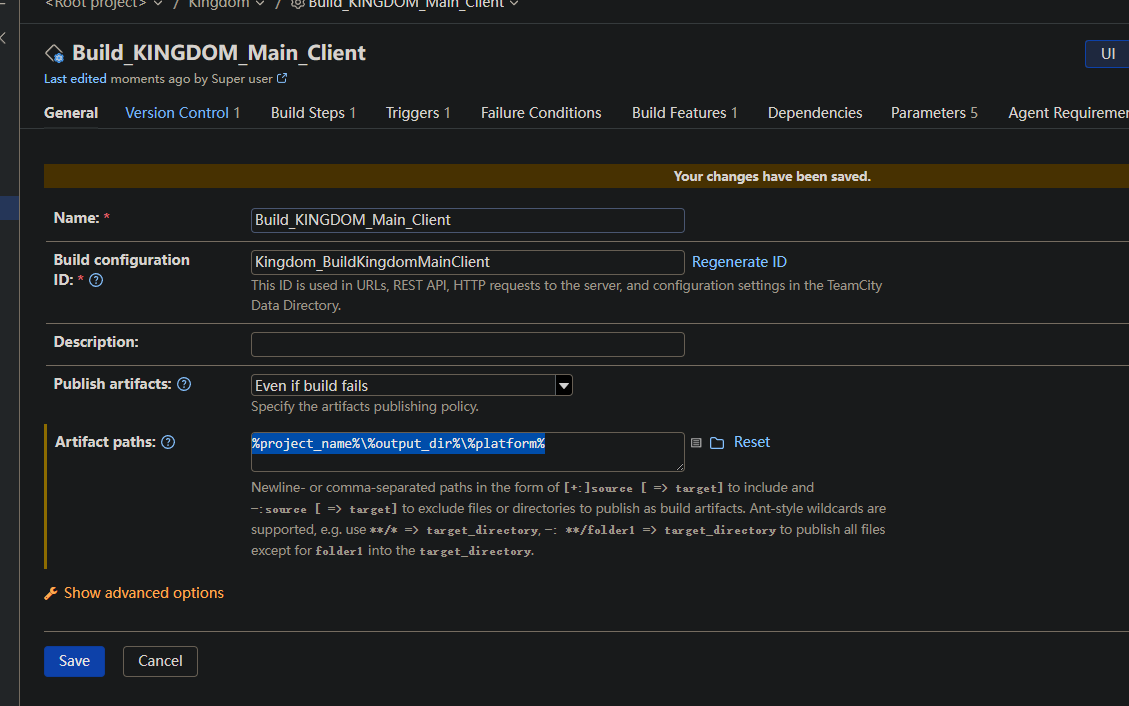Click the UI button at top right
The height and width of the screenshot is (706, 1129).
(x=1107, y=54)
